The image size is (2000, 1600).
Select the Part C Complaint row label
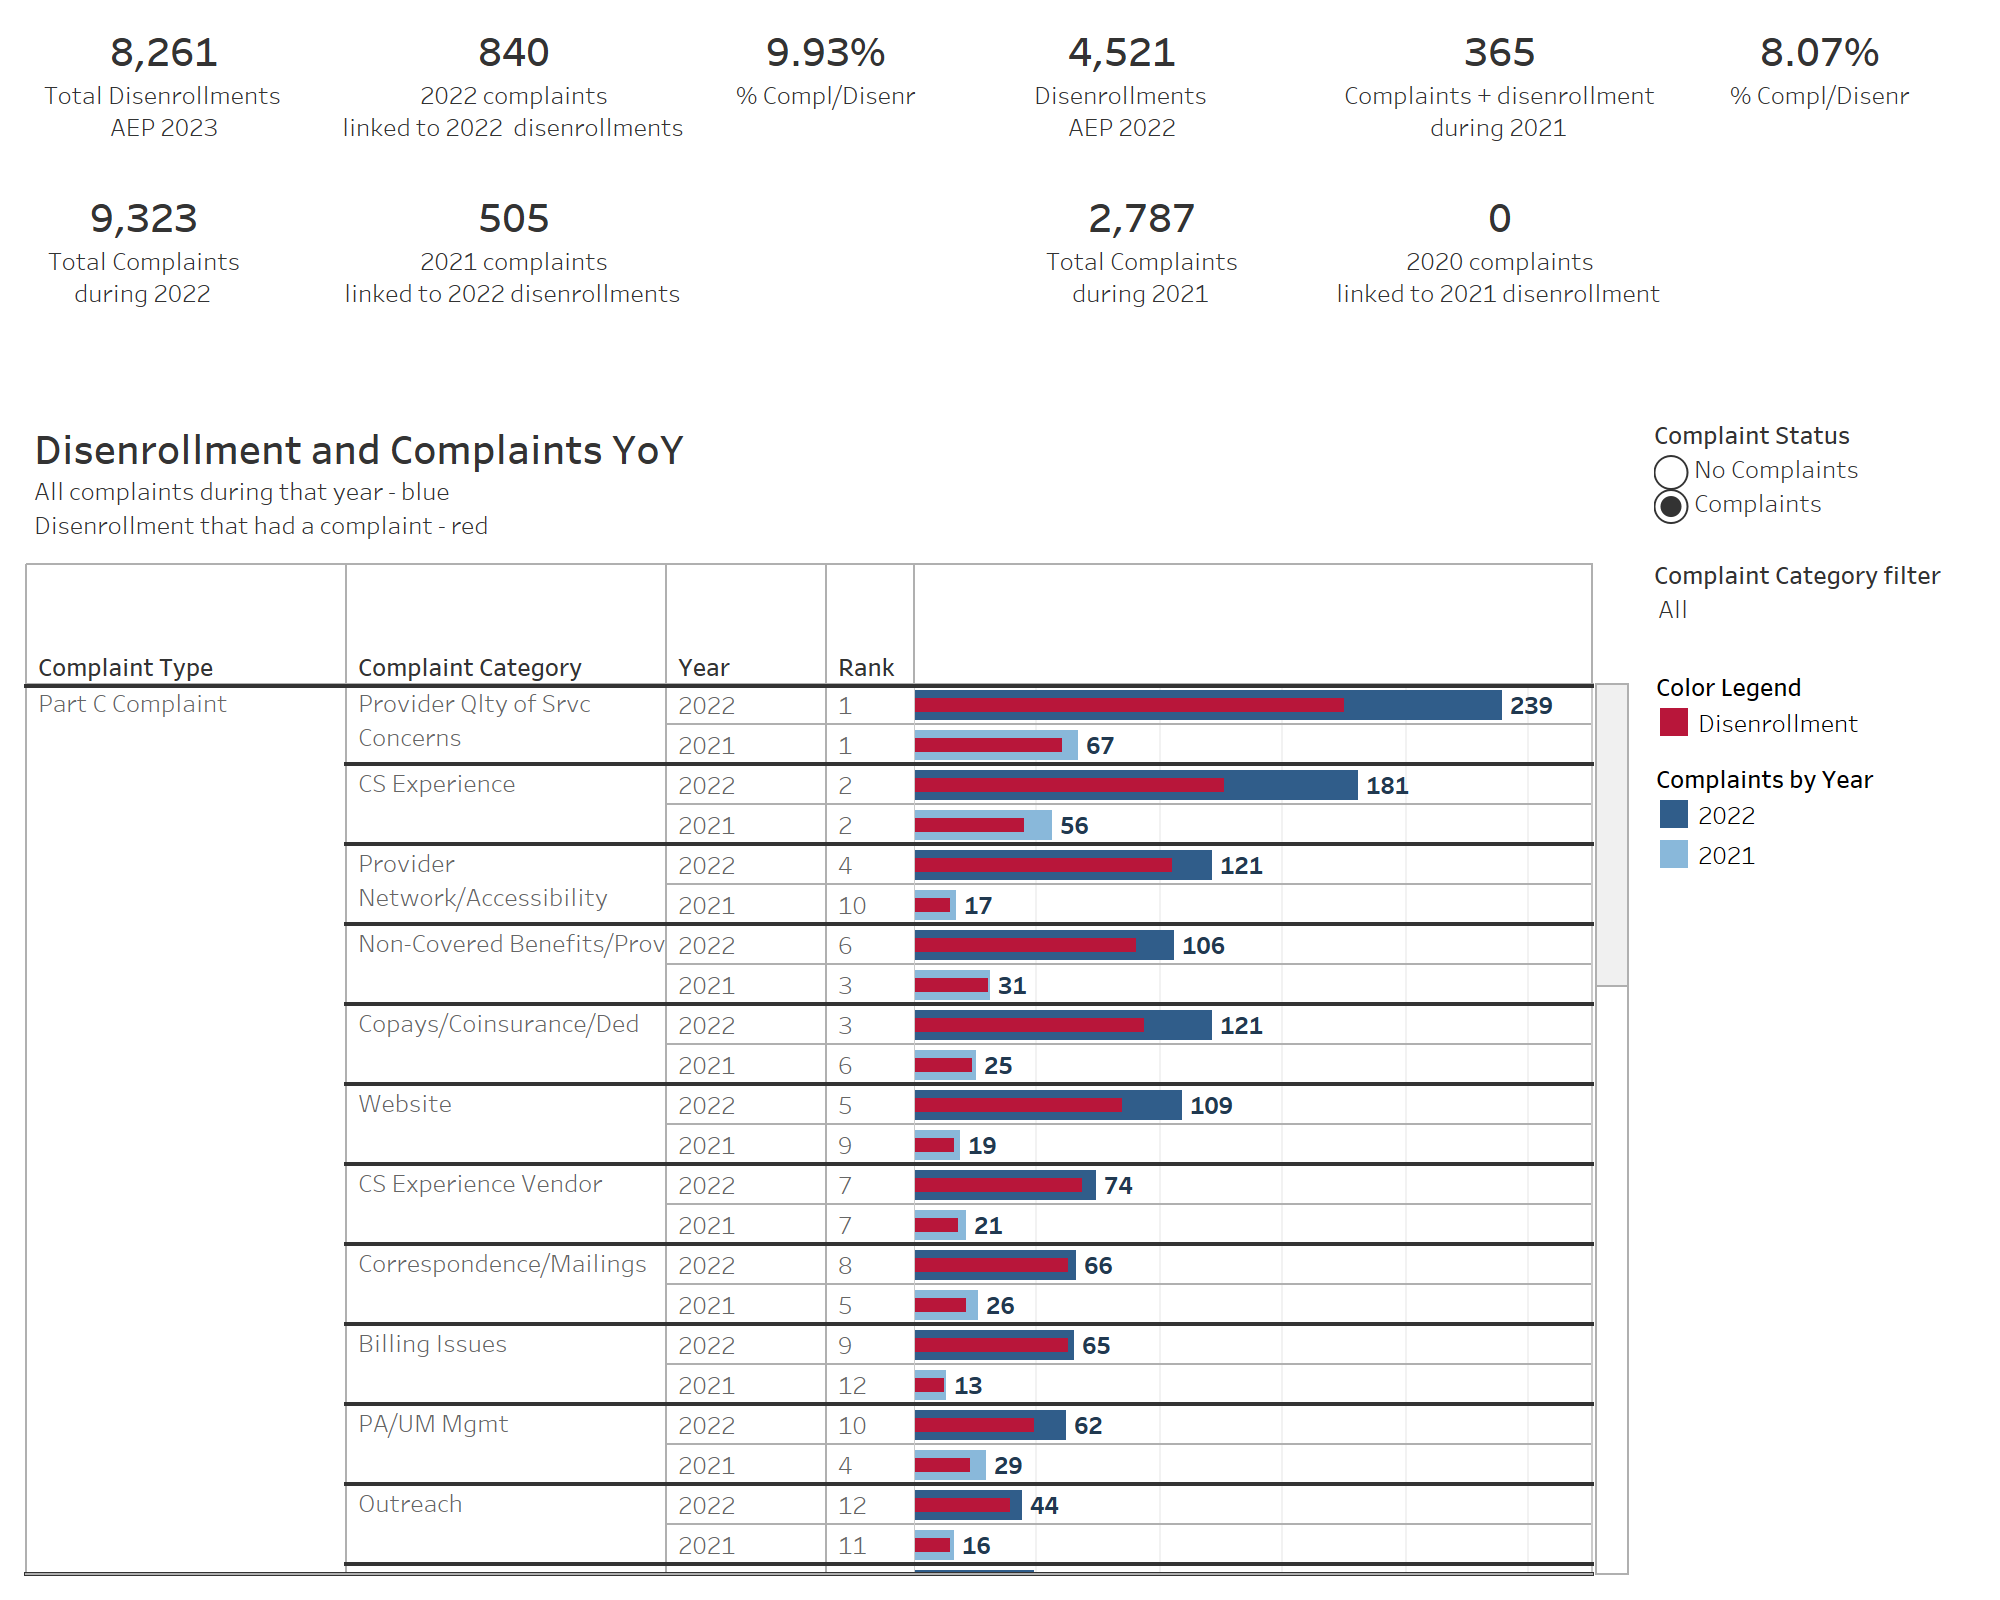pyautogui.click(x=133, y=704)
